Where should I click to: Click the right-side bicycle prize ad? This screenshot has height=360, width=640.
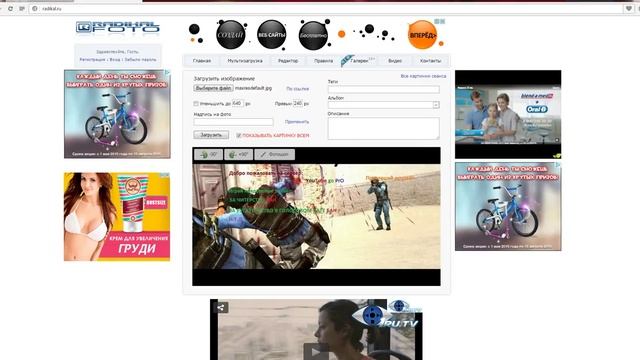(x=508, y=207)
